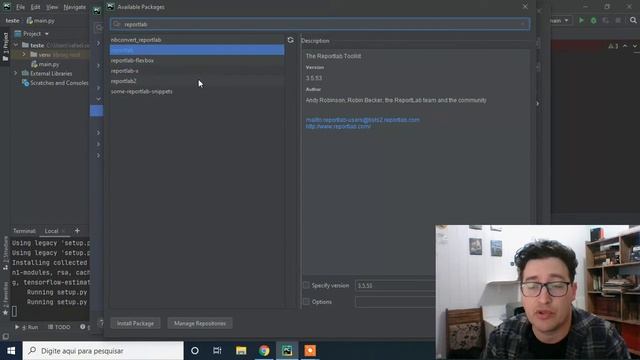
Task: Select reportlab-x in the package list
Action: 197,71
